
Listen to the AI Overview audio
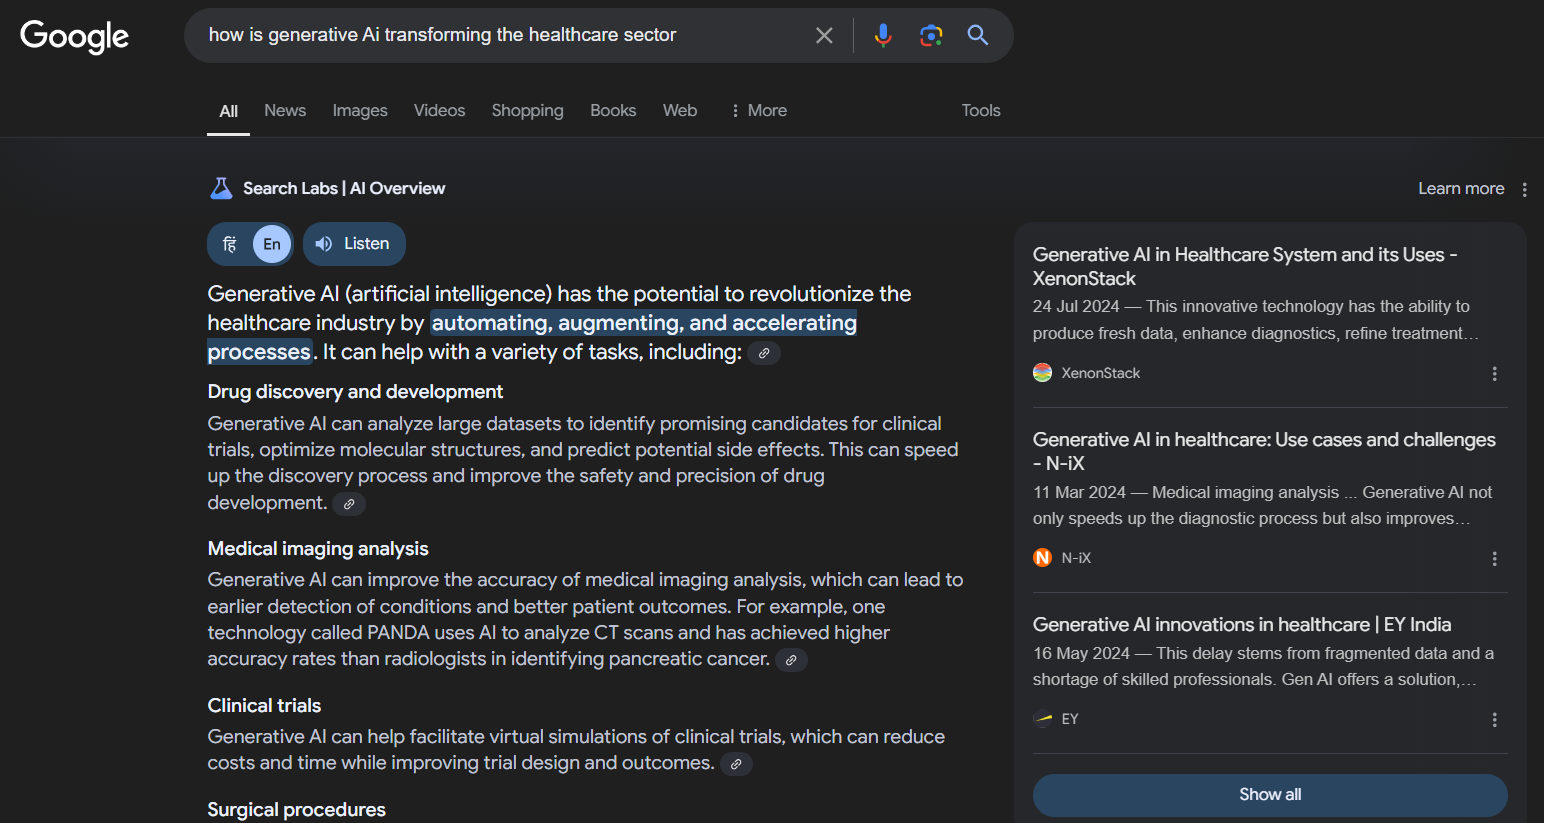click(354, 244)
